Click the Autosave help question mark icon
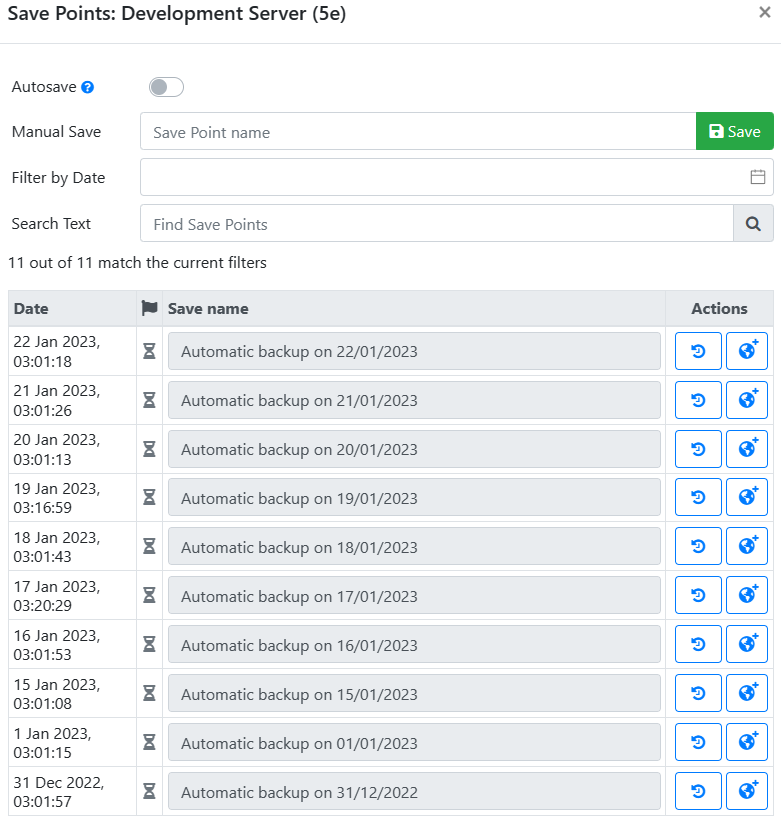The image size is (781, 820). point(88,88)
